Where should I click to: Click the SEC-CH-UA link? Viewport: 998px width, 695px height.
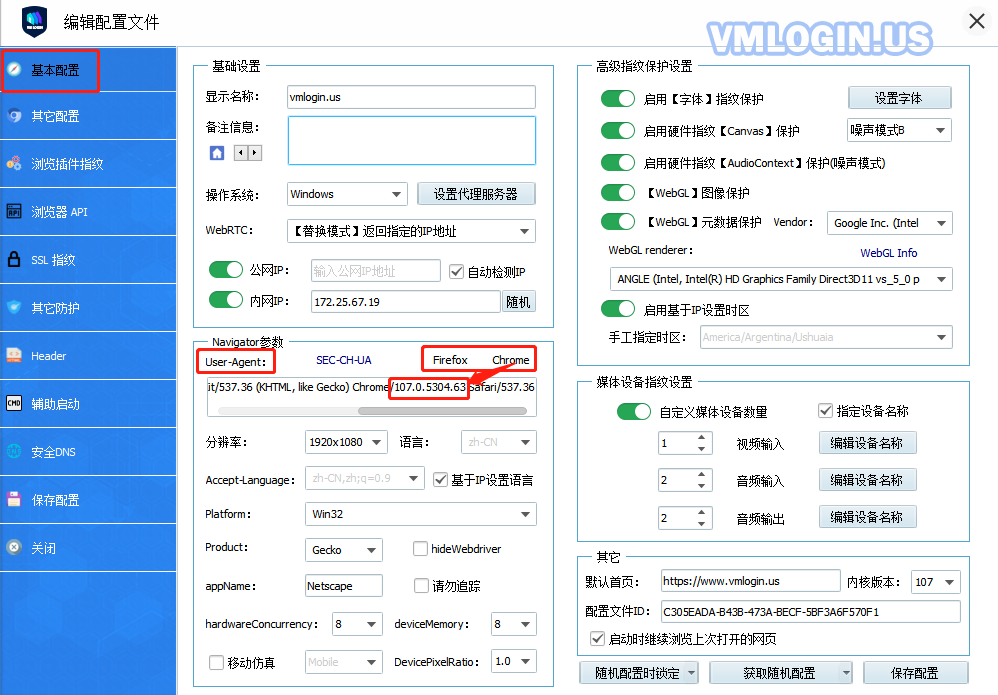[x=344, y=360]
